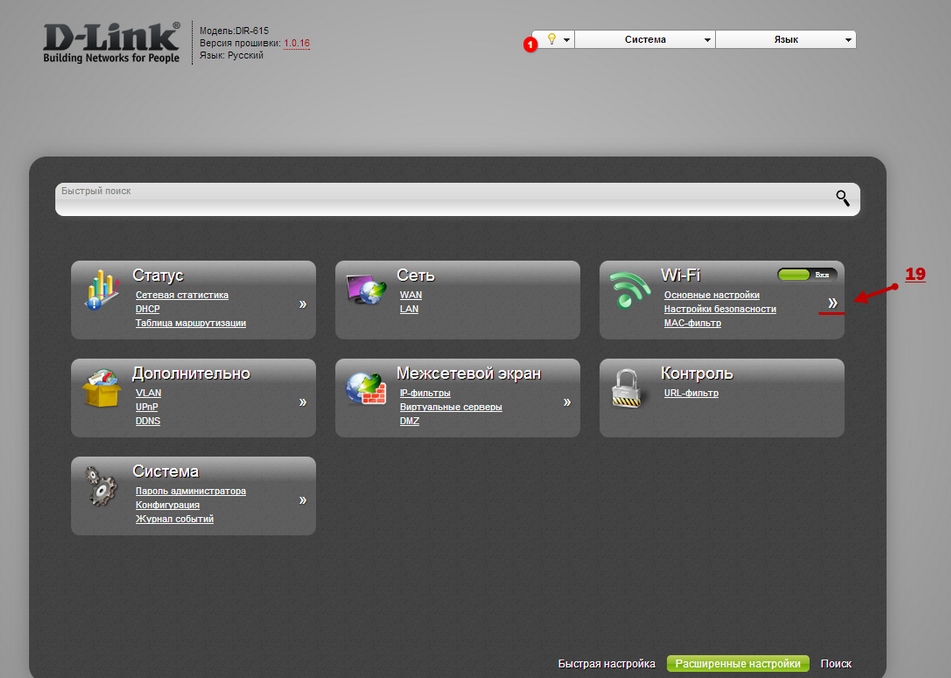This screenshot has height=678, width=951.
Task: Open Сетевая статистика link
Action: click(x=182, y=295)
